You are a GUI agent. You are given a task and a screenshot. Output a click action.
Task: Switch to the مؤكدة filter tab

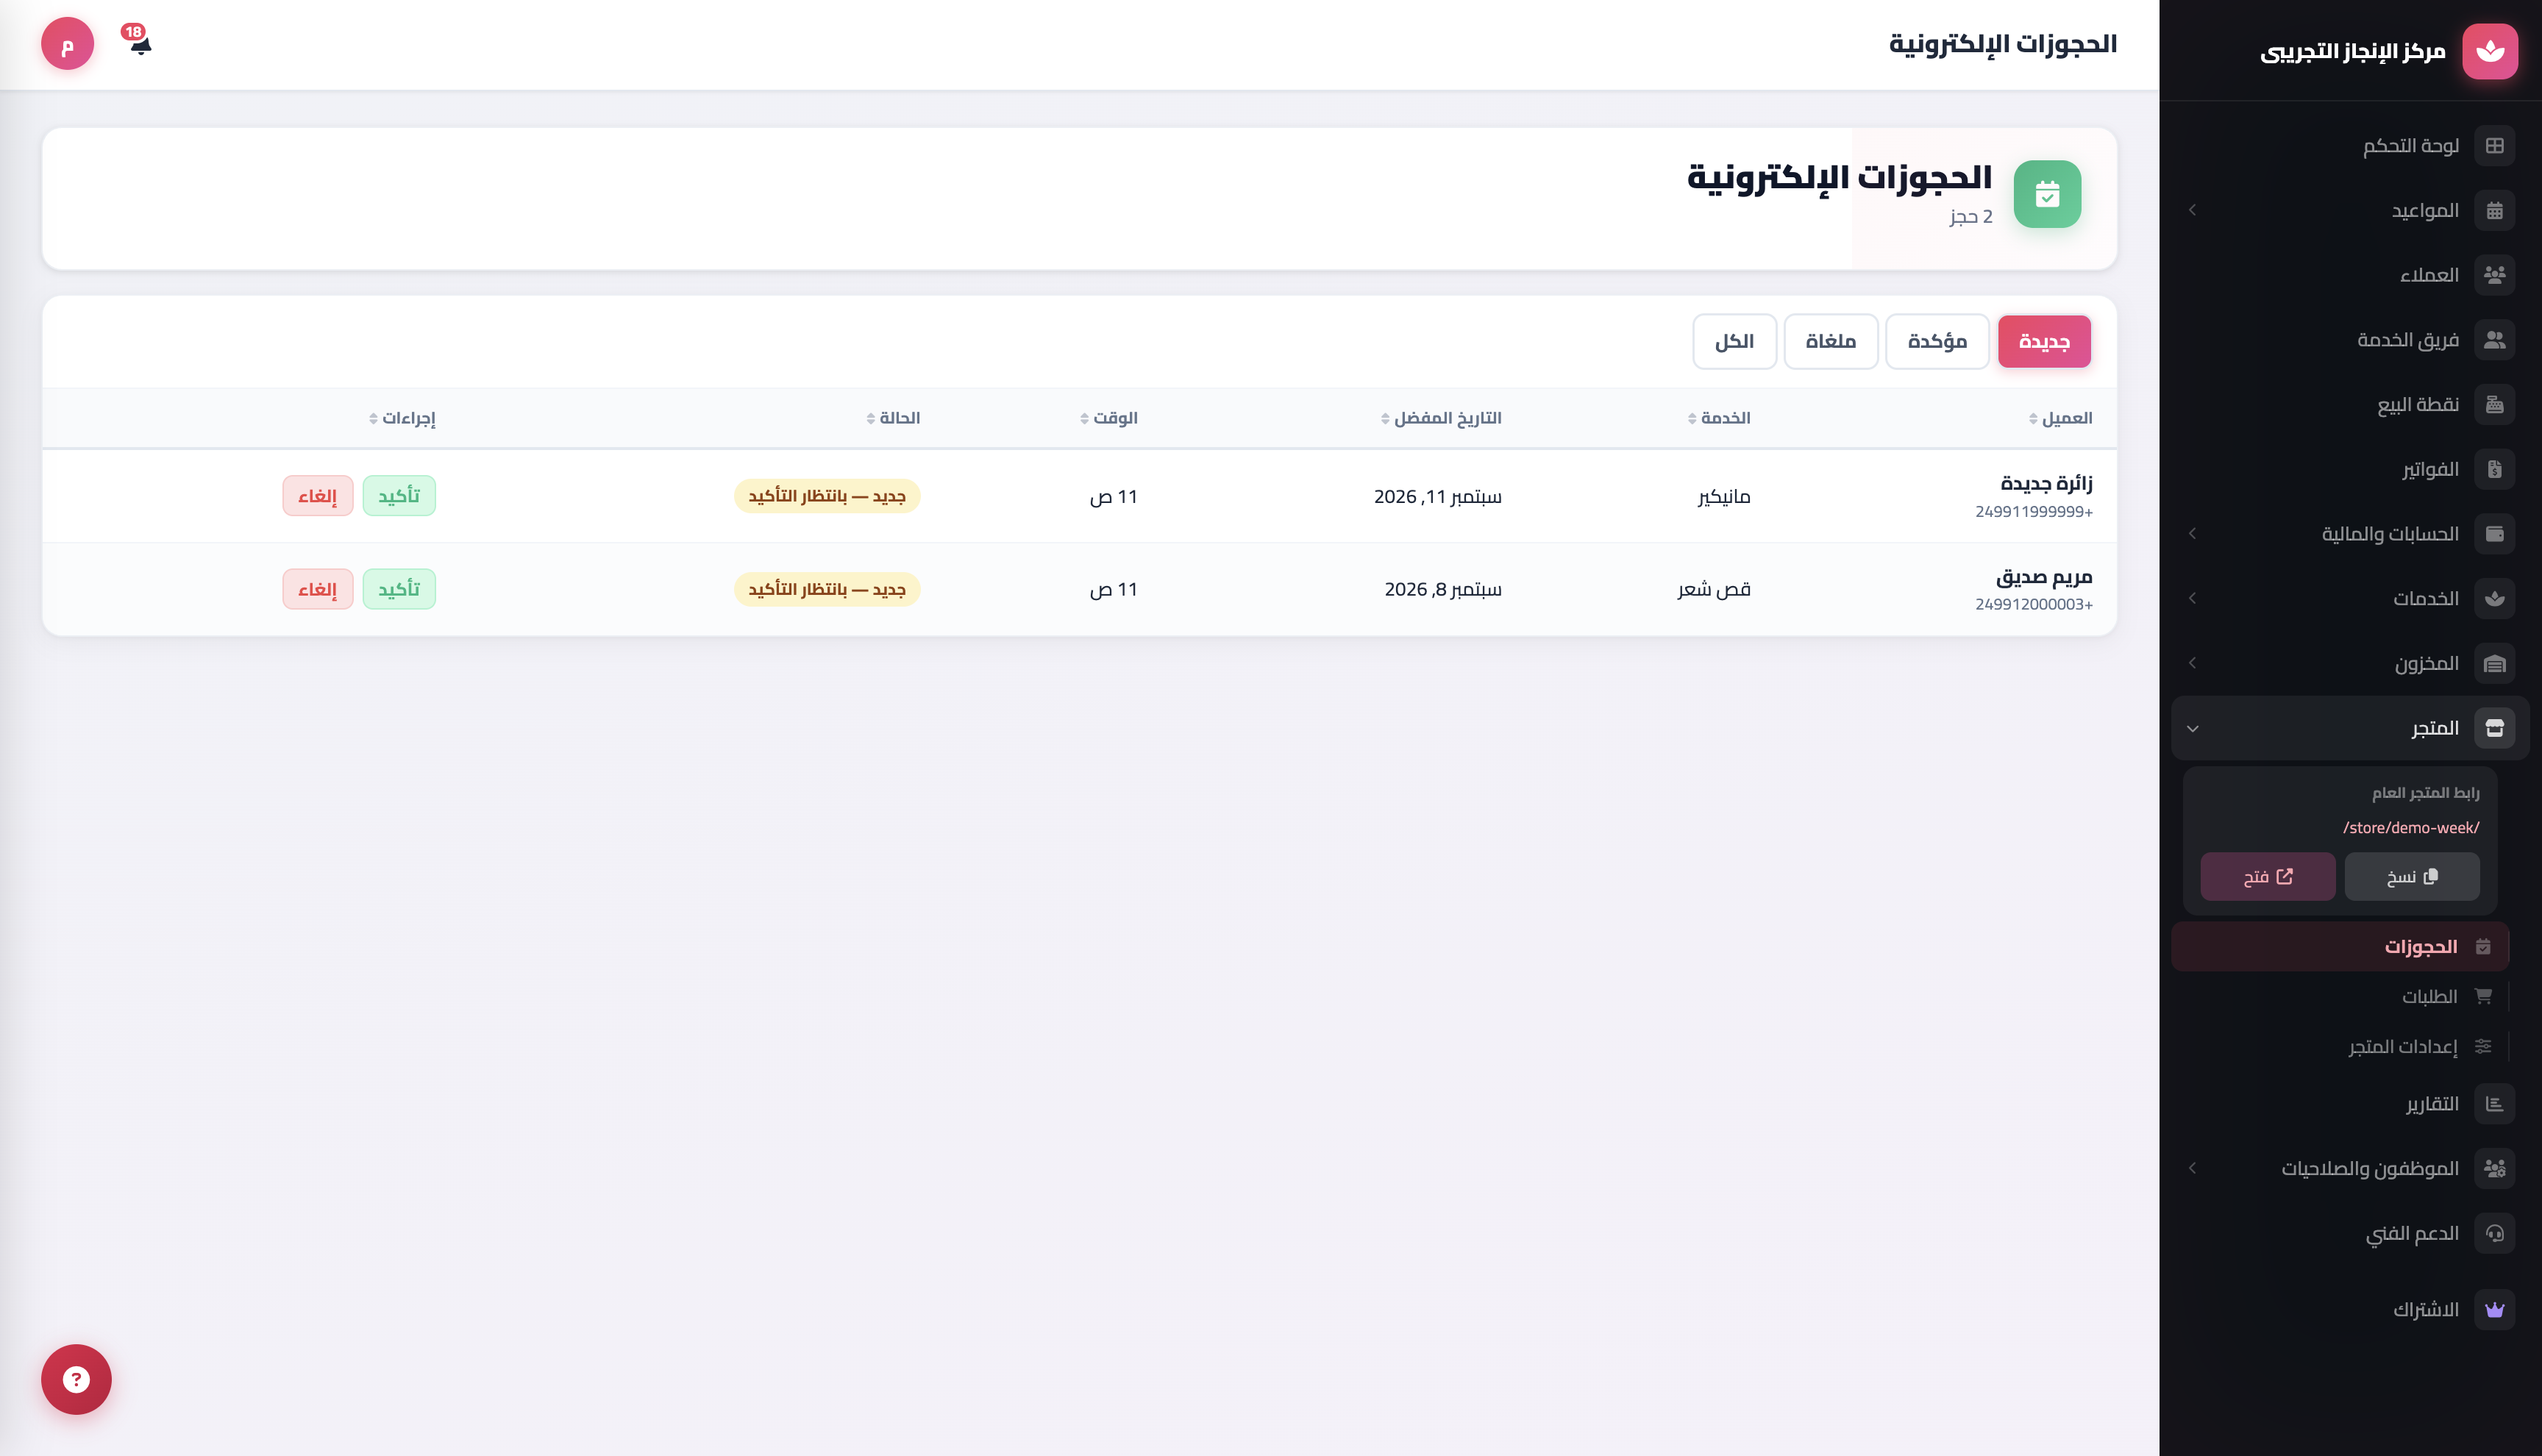point(1937,341)
